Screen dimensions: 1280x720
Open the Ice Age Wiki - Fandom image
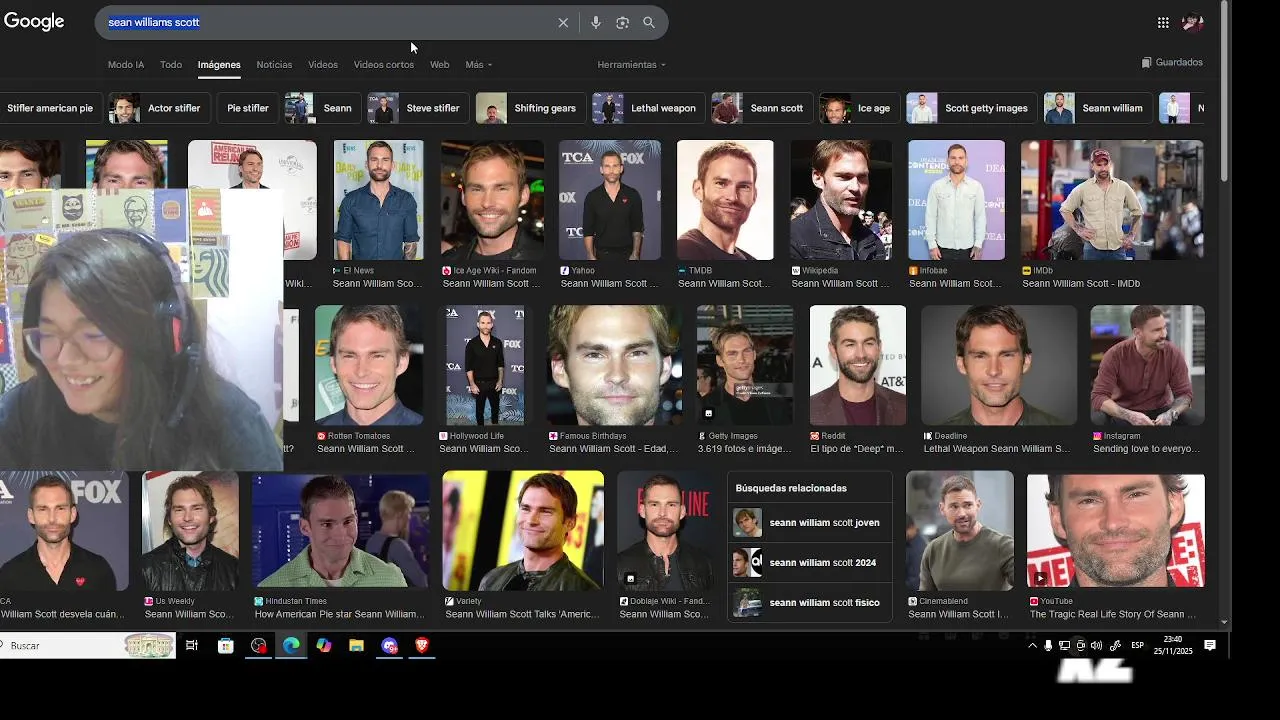click(x=492, y=200)
